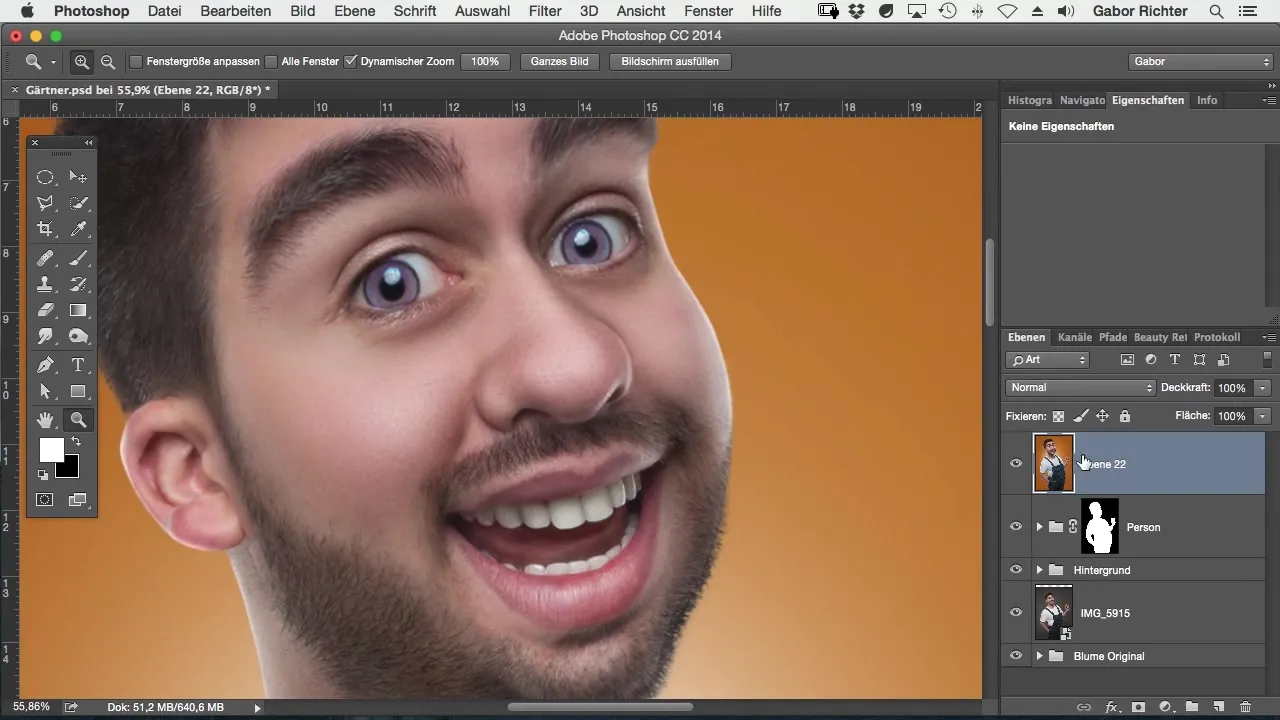Lock image pixels with brush icon
The width and height of the screenshot is (1280, 720).
click(1080, 416)
